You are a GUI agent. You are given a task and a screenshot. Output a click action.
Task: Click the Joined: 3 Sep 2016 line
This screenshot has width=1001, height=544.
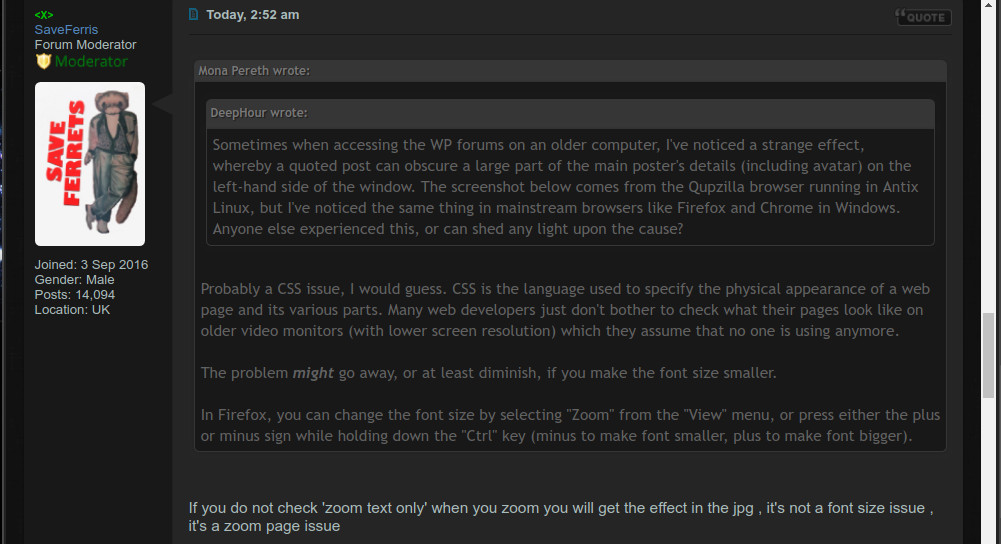tap(91, 264)
